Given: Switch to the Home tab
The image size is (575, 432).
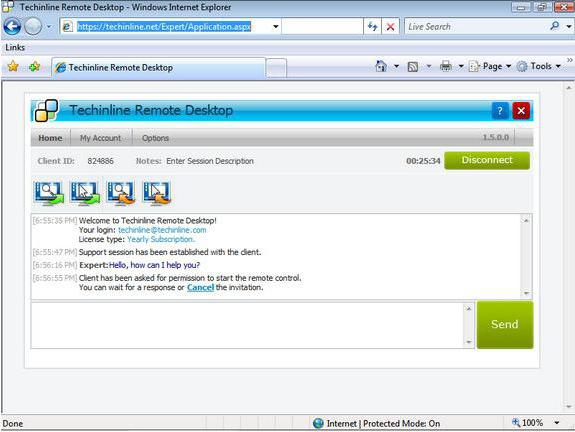Looking at the screenshot, I should 50,138.
